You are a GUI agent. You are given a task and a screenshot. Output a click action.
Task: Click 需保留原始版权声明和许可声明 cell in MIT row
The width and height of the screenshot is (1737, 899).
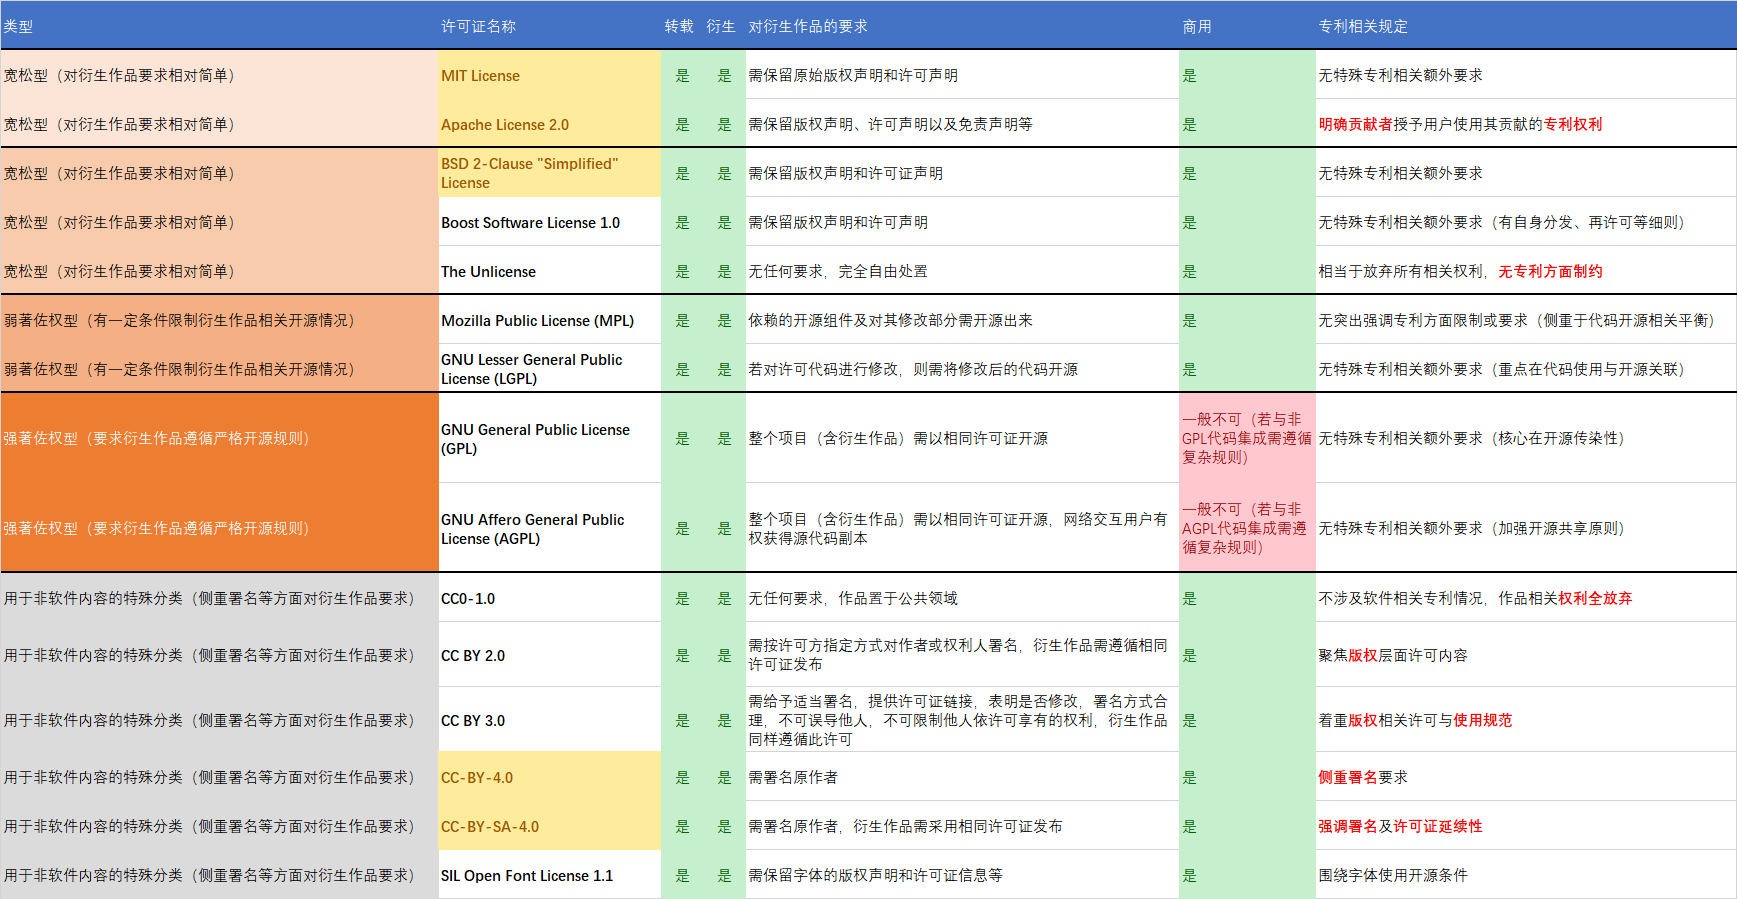coord(962,75)
